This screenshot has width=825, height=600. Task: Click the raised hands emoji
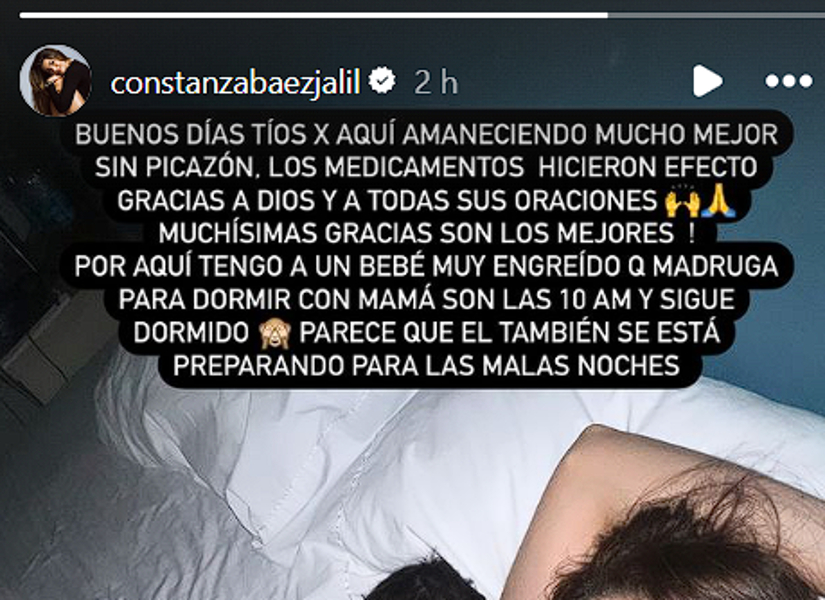pyautogui.click(x=682, y=201)
